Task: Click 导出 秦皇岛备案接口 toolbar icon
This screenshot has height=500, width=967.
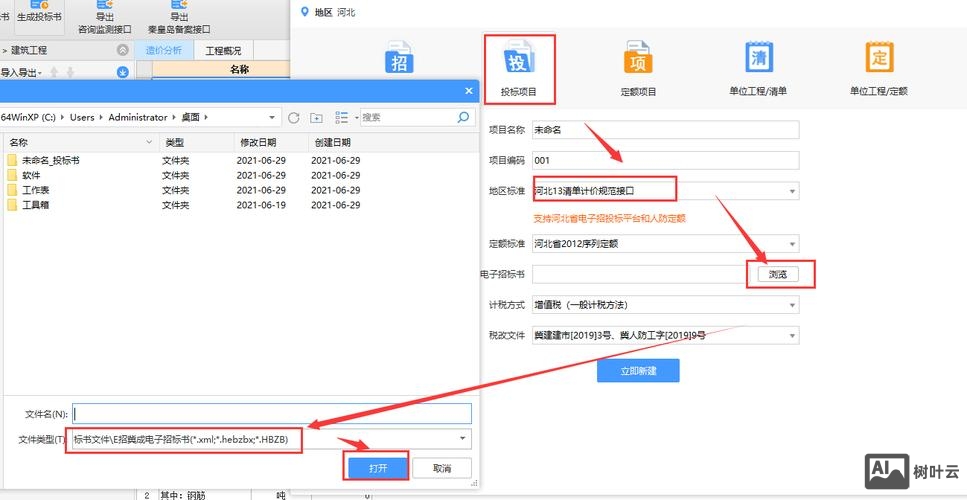Action: pos(179,17)
